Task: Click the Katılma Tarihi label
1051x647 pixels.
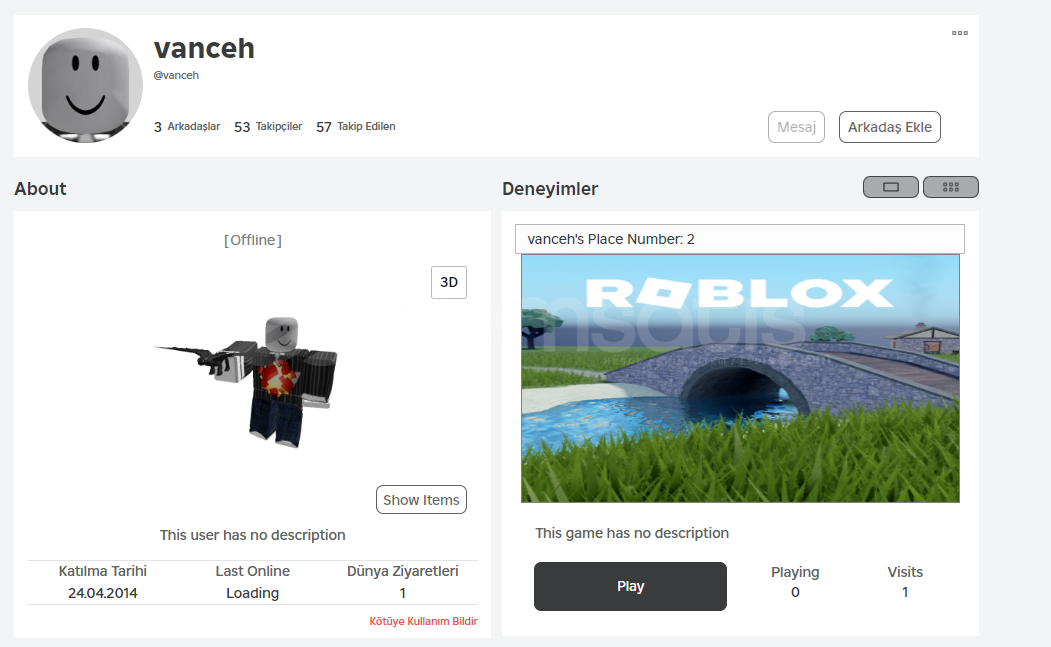Action: [x=103, y=571]
